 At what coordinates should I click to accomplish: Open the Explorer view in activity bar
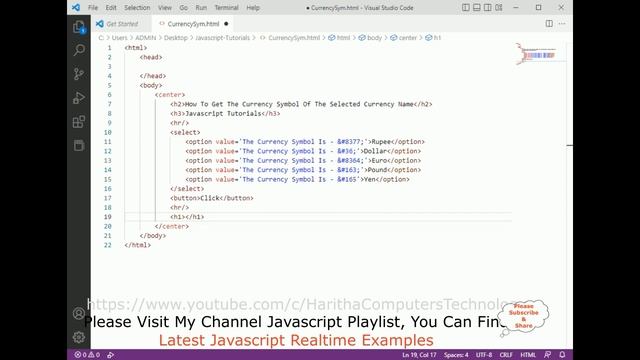[79, 27]
